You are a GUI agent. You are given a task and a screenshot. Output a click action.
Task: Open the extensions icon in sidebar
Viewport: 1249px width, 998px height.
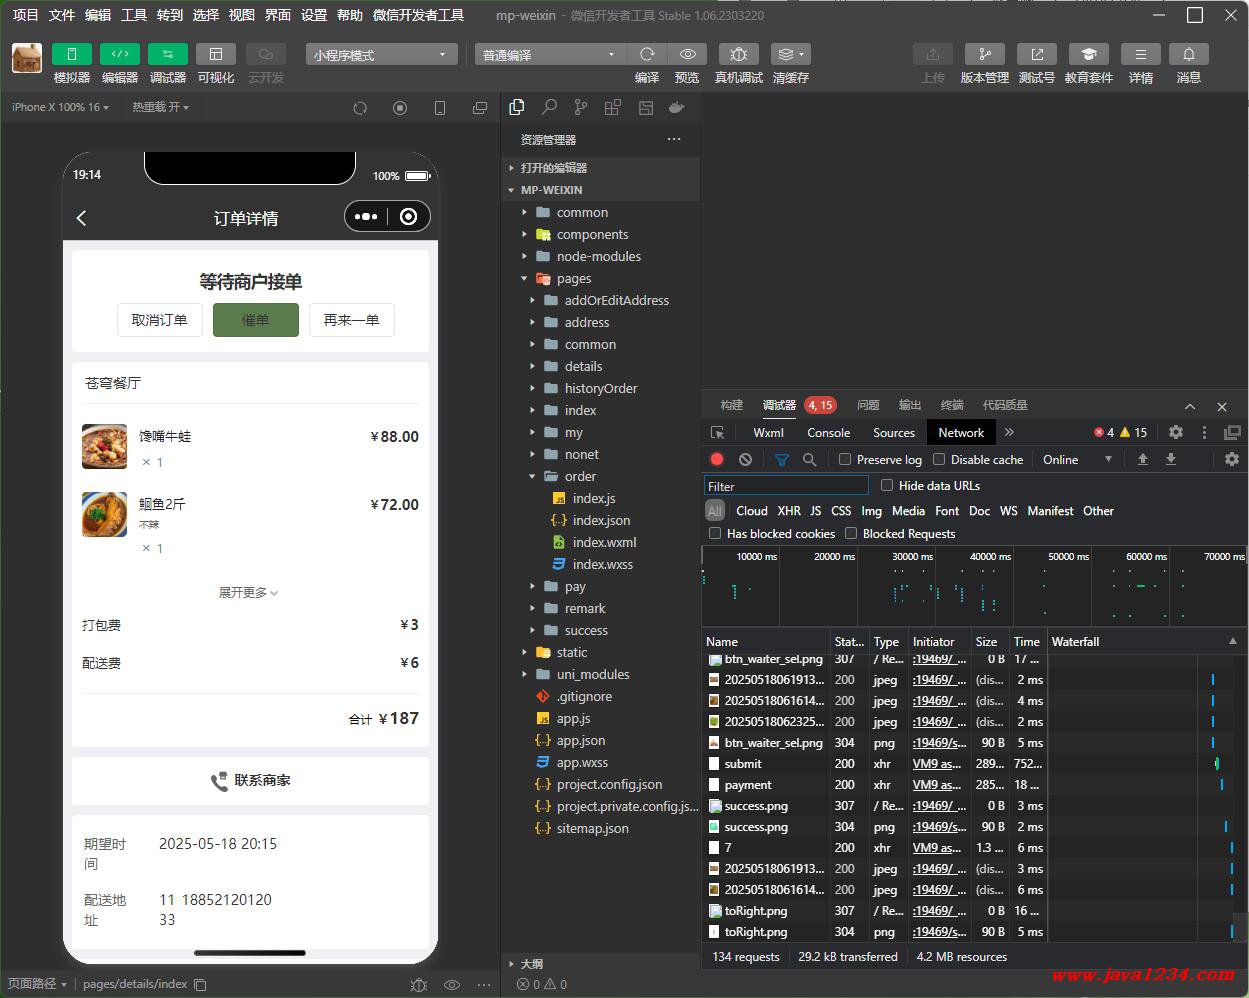(x=613, y=108)
